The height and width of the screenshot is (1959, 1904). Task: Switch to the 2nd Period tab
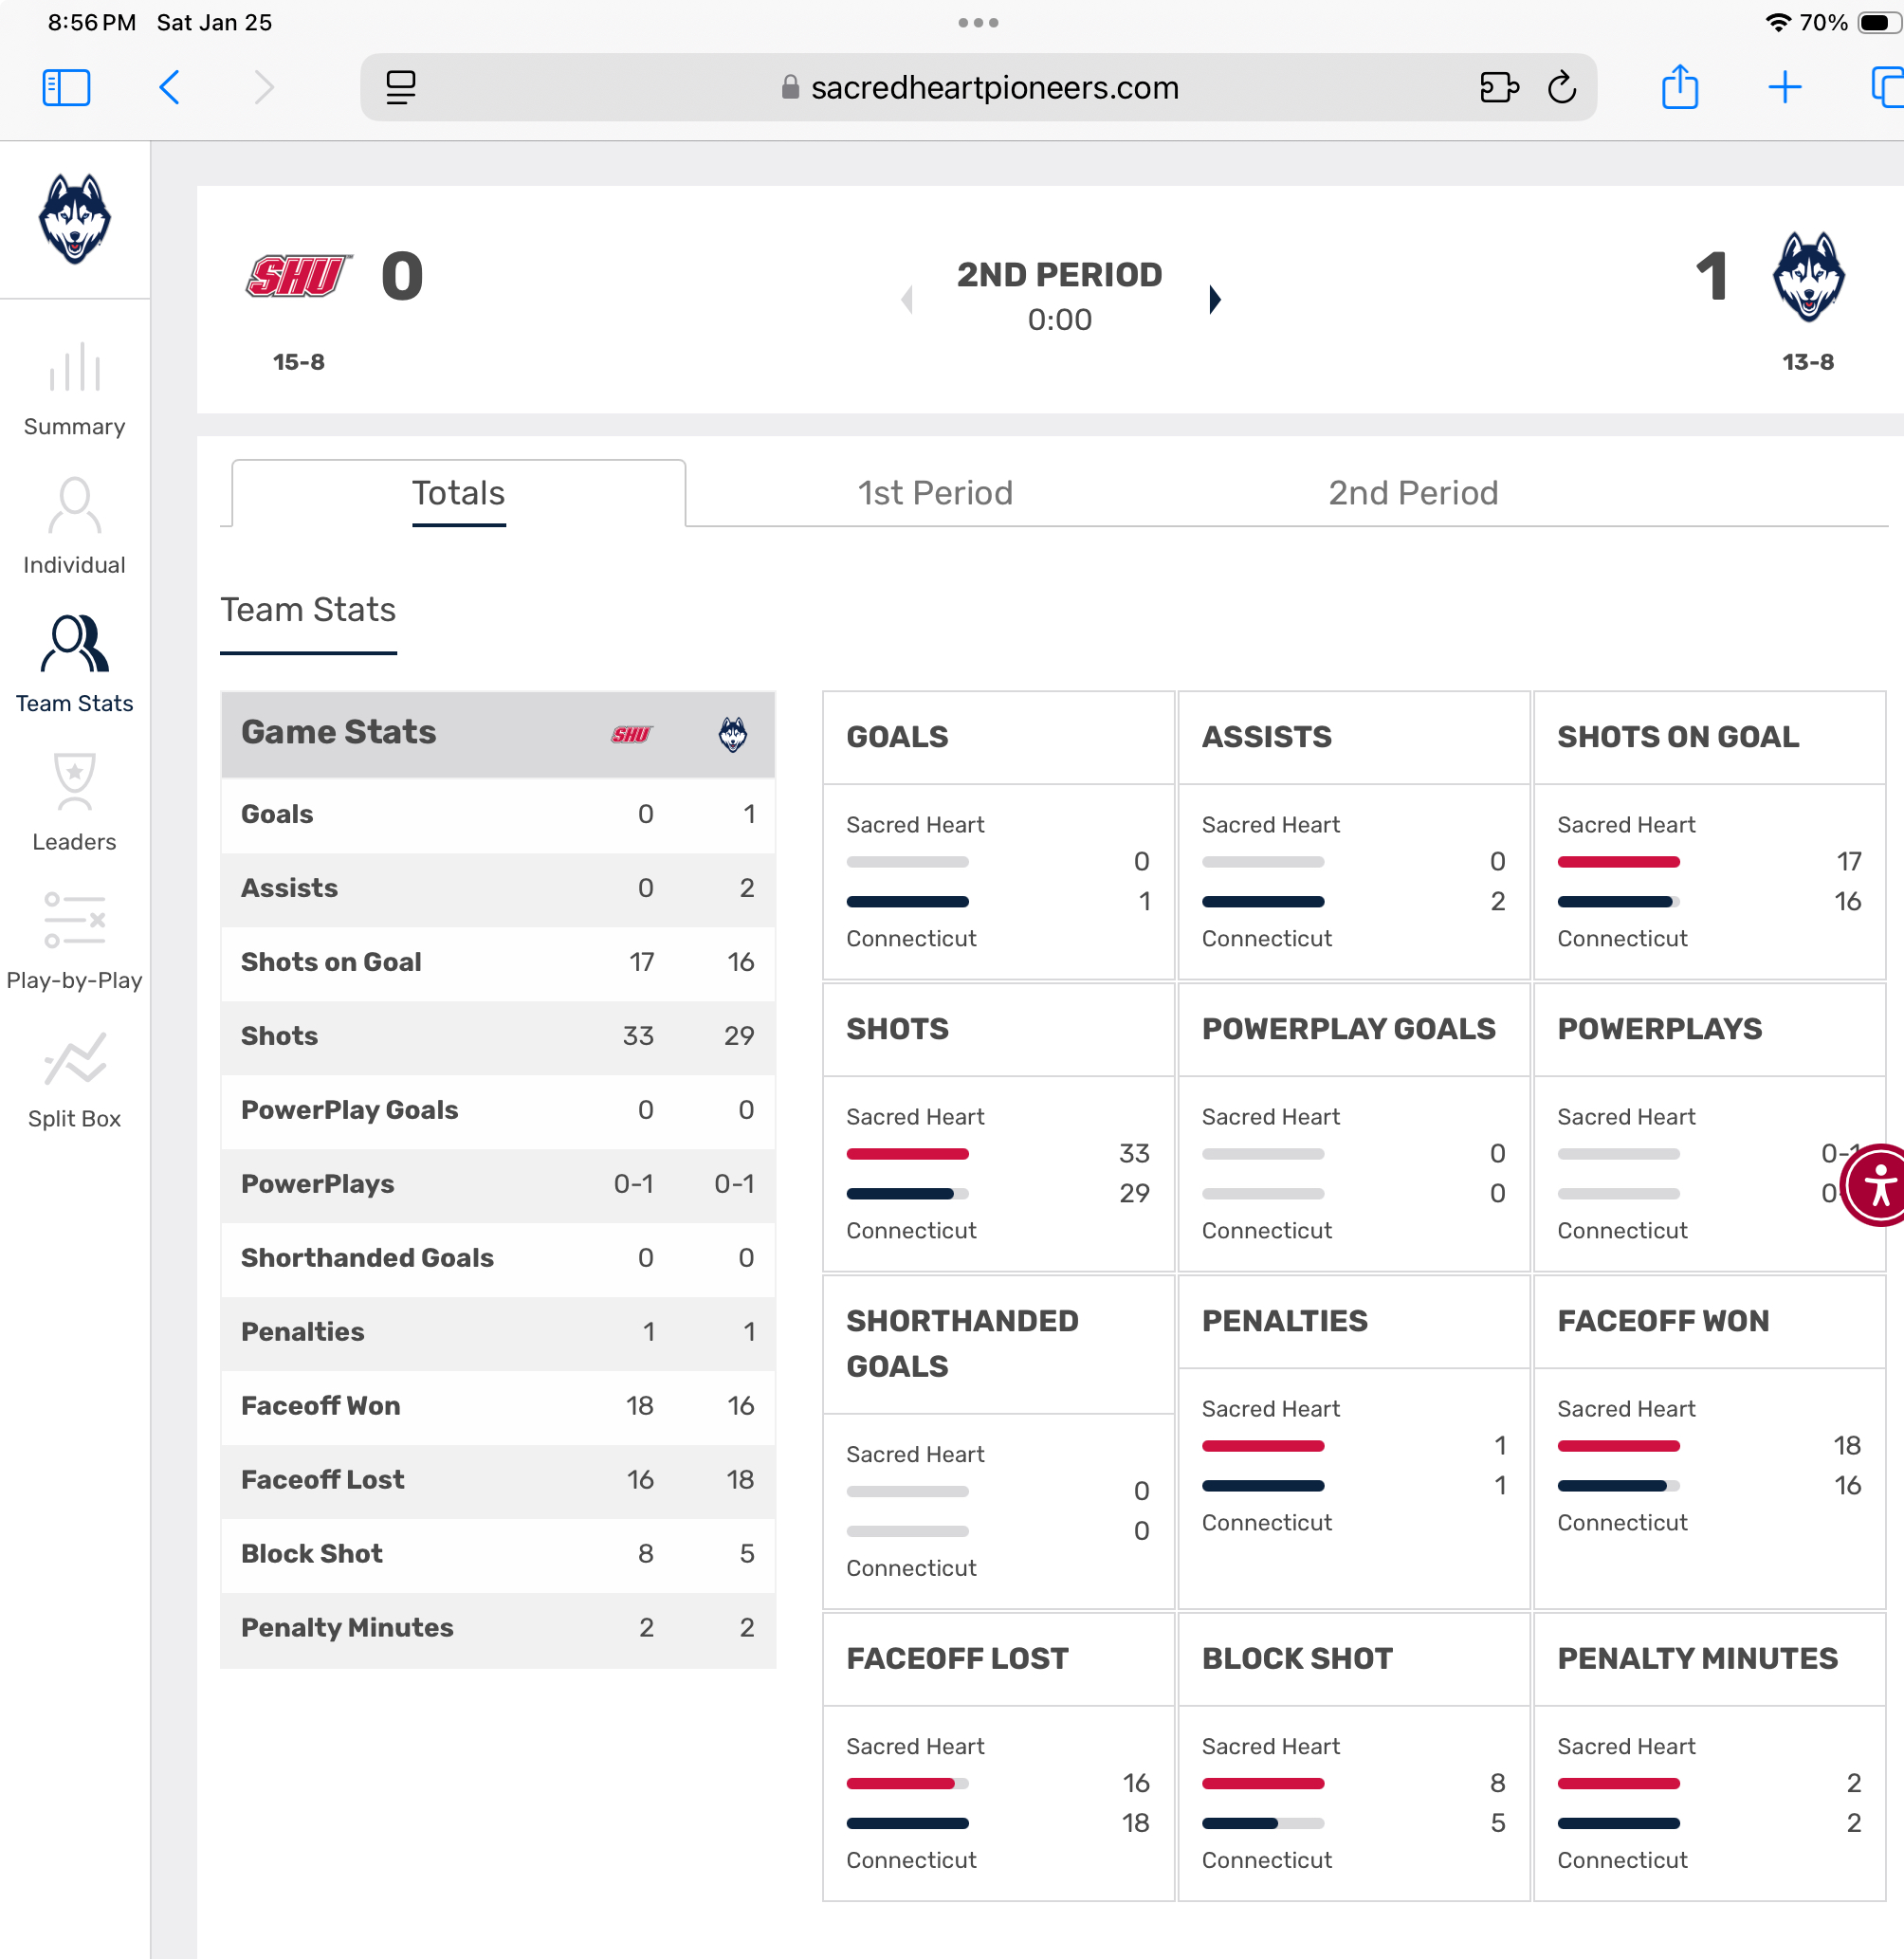pos(1413,493)
